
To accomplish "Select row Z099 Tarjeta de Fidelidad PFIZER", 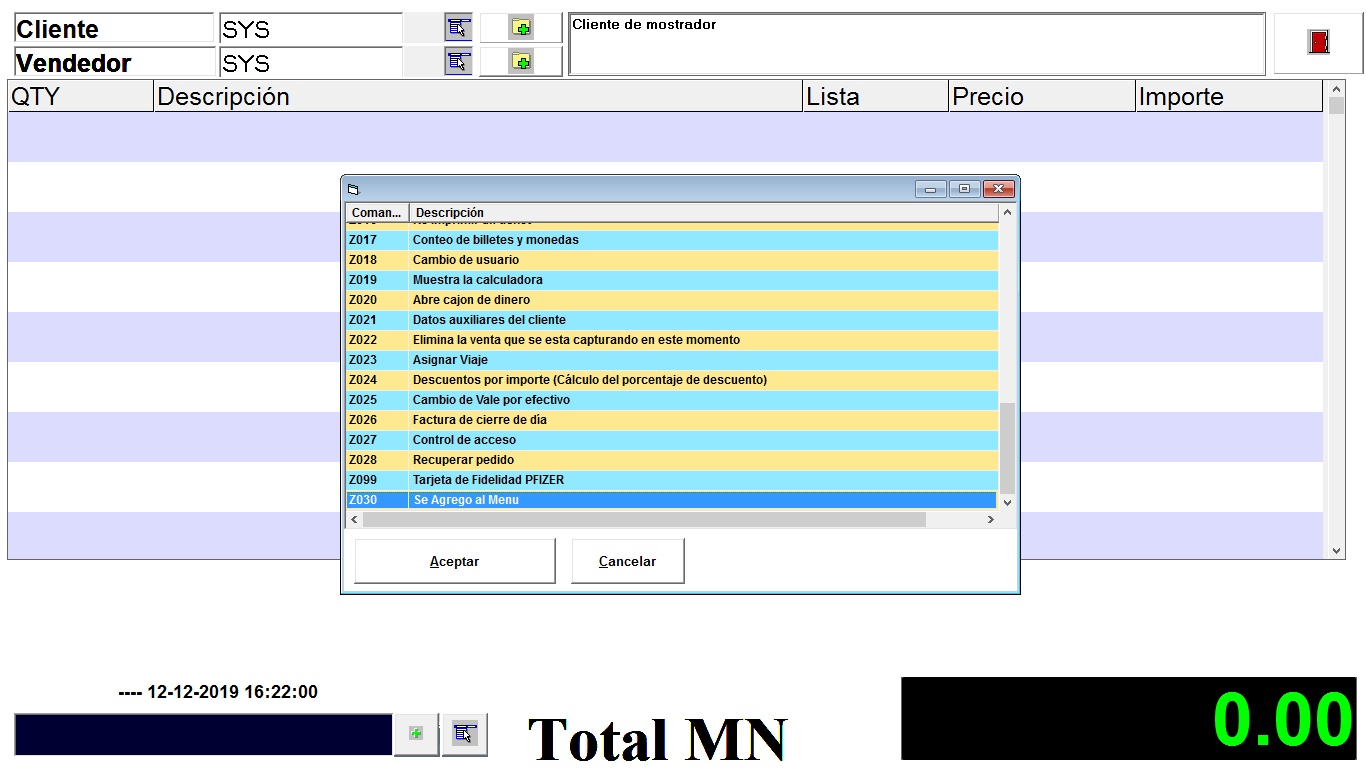I will tap(672, 480).
